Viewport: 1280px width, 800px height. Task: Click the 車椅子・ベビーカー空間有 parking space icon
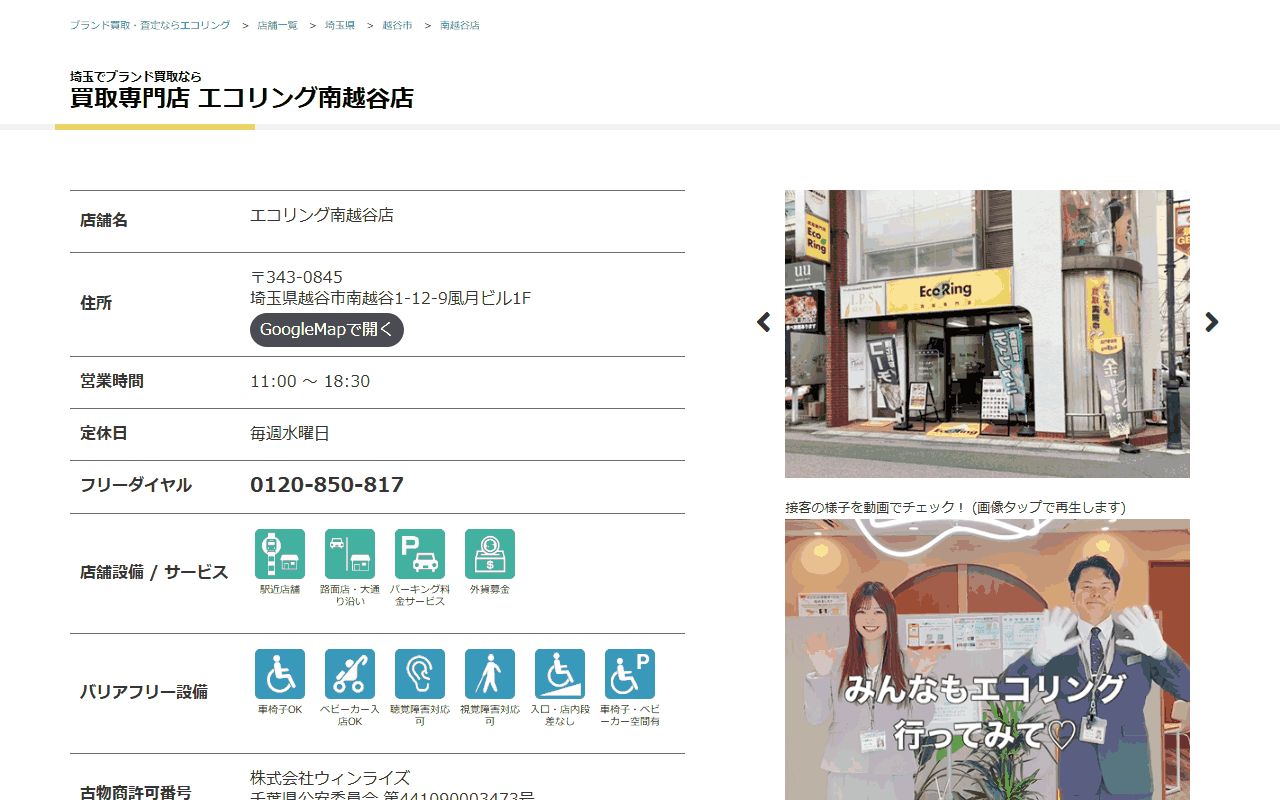click(x=630, y=674)
